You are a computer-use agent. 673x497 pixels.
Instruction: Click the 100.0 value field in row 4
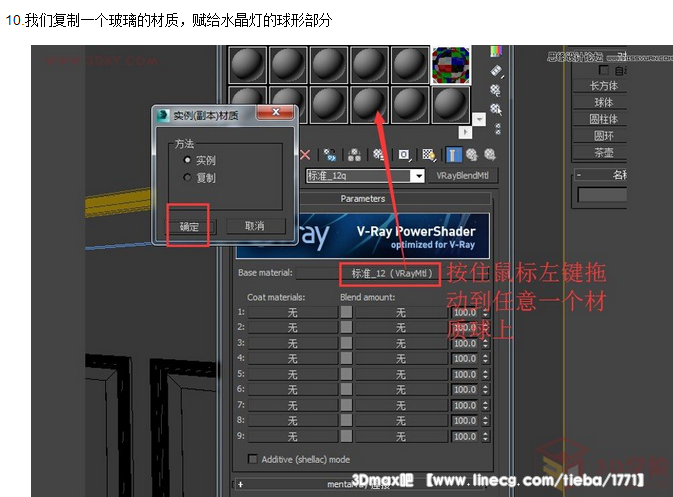(465, 358)
